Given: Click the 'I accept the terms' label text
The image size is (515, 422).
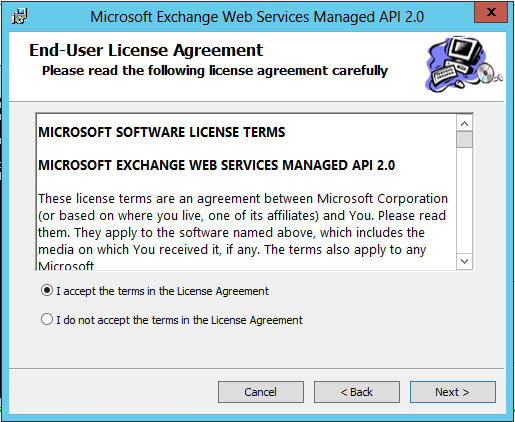Looking at the screenshot, I should pyautogui.click(x=162, y=291).
